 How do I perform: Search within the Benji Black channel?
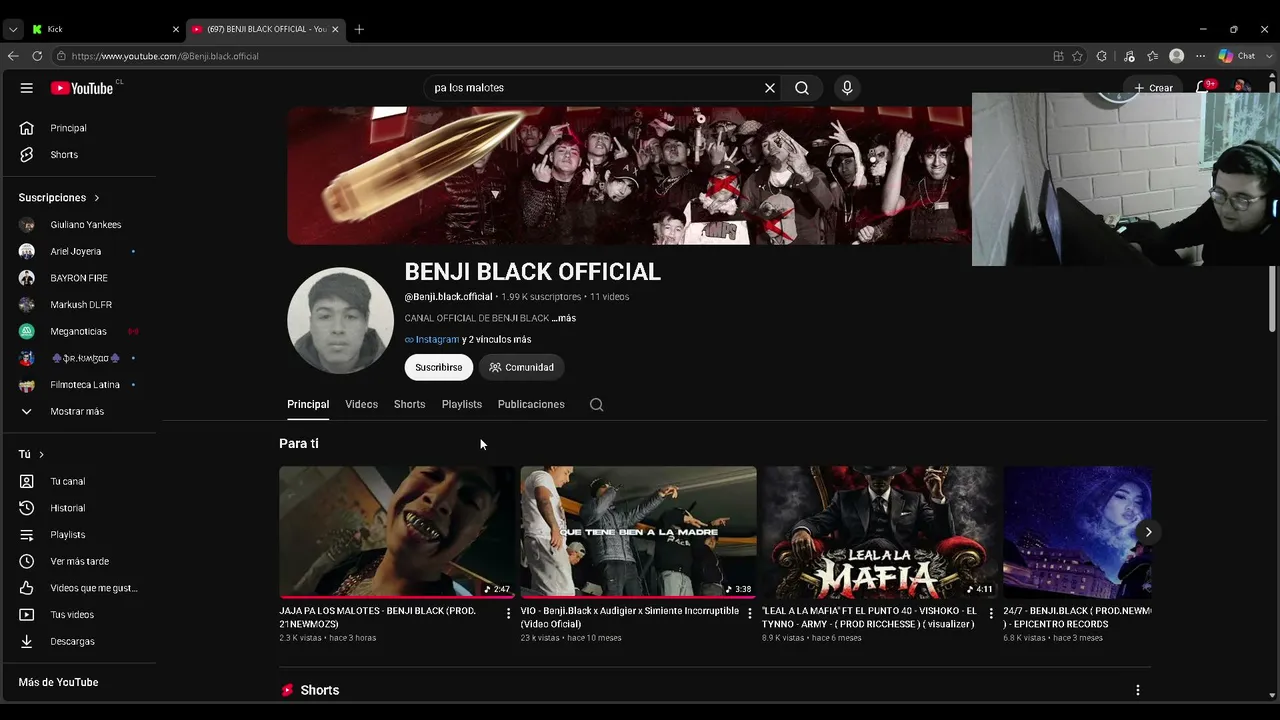coord(597,405)
